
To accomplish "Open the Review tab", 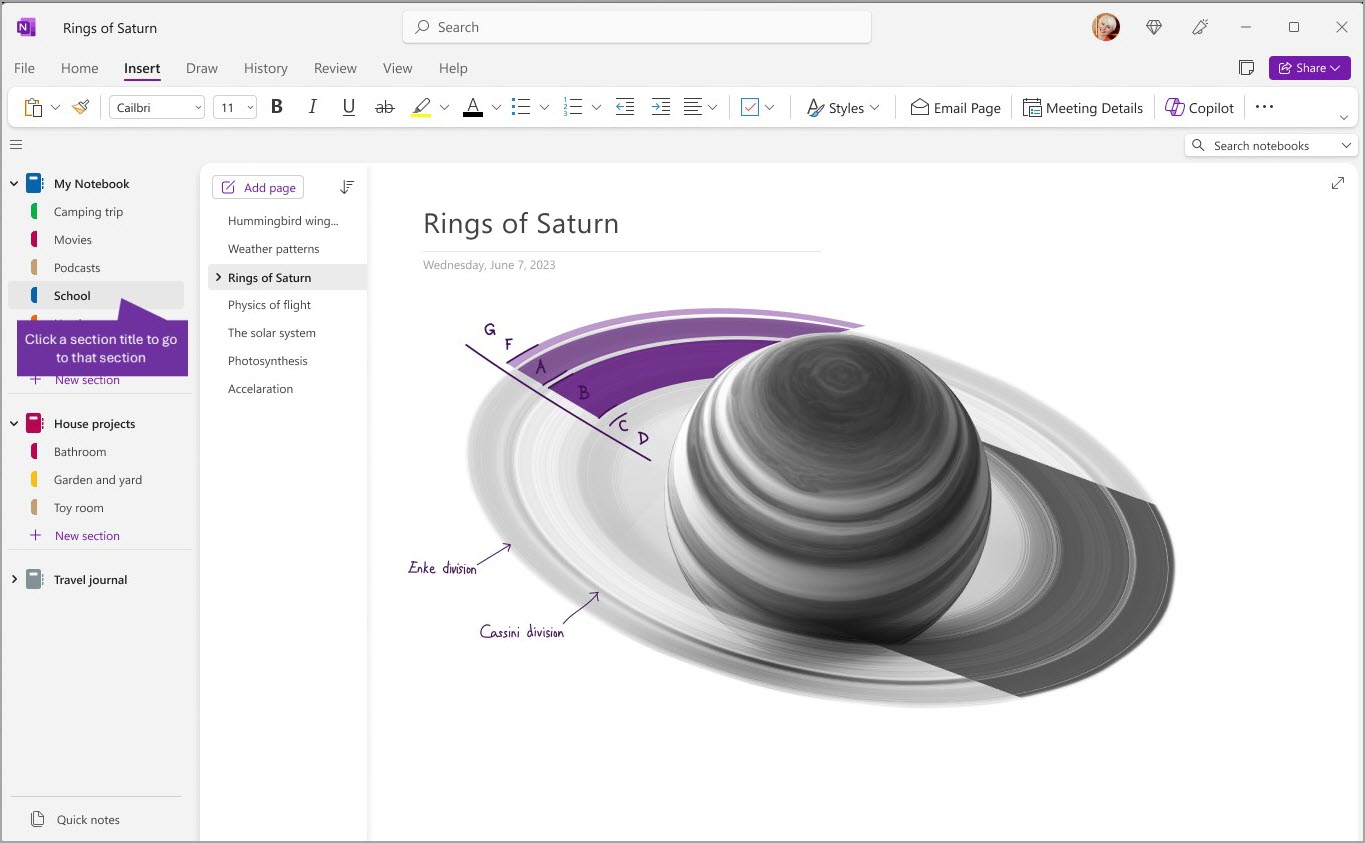I will coord(334,68).
